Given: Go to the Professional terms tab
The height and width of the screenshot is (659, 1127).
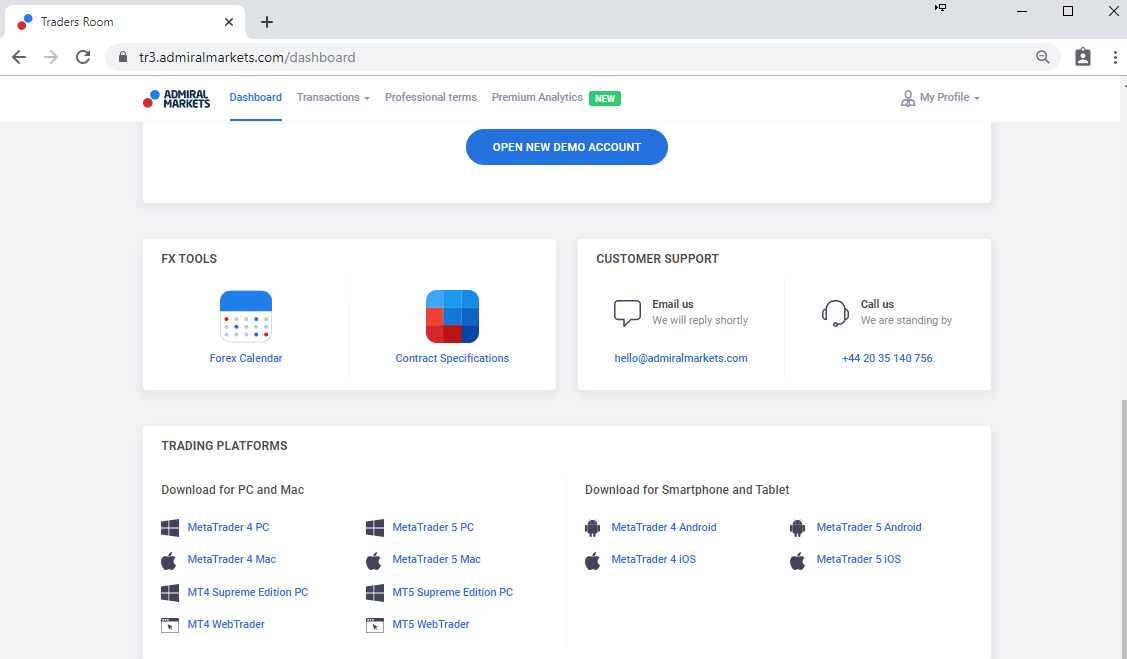Looking at the screenshot, I should tap(431, 98).
